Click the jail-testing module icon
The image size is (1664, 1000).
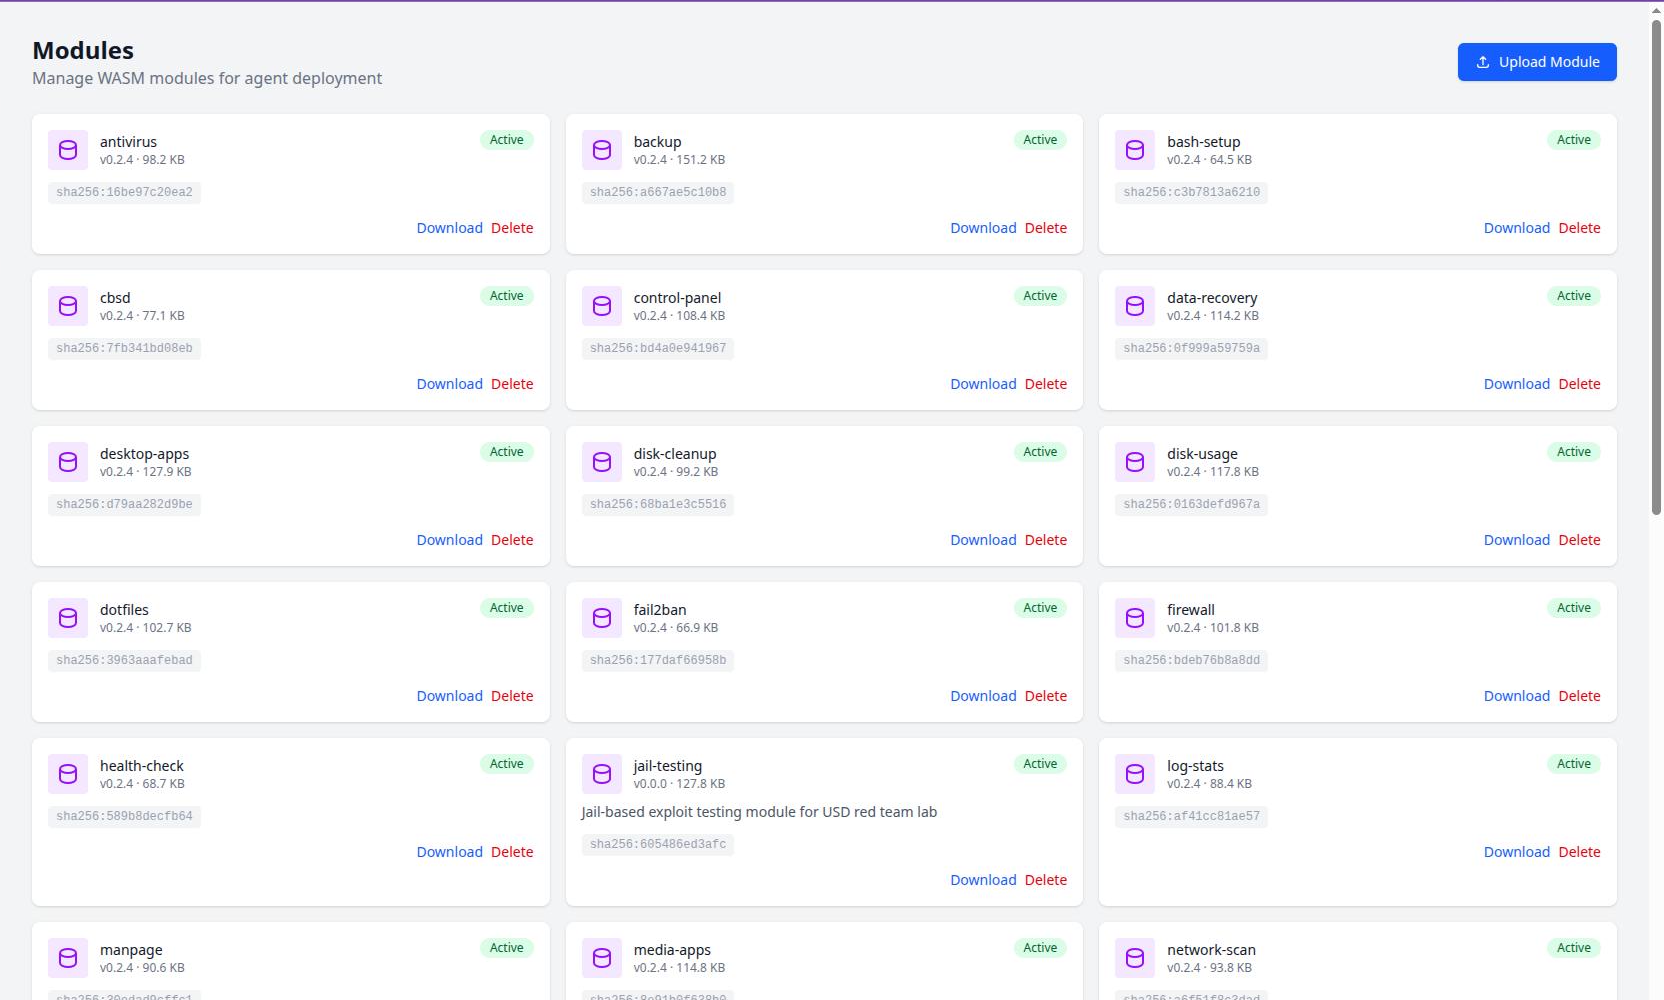[602, 774]
